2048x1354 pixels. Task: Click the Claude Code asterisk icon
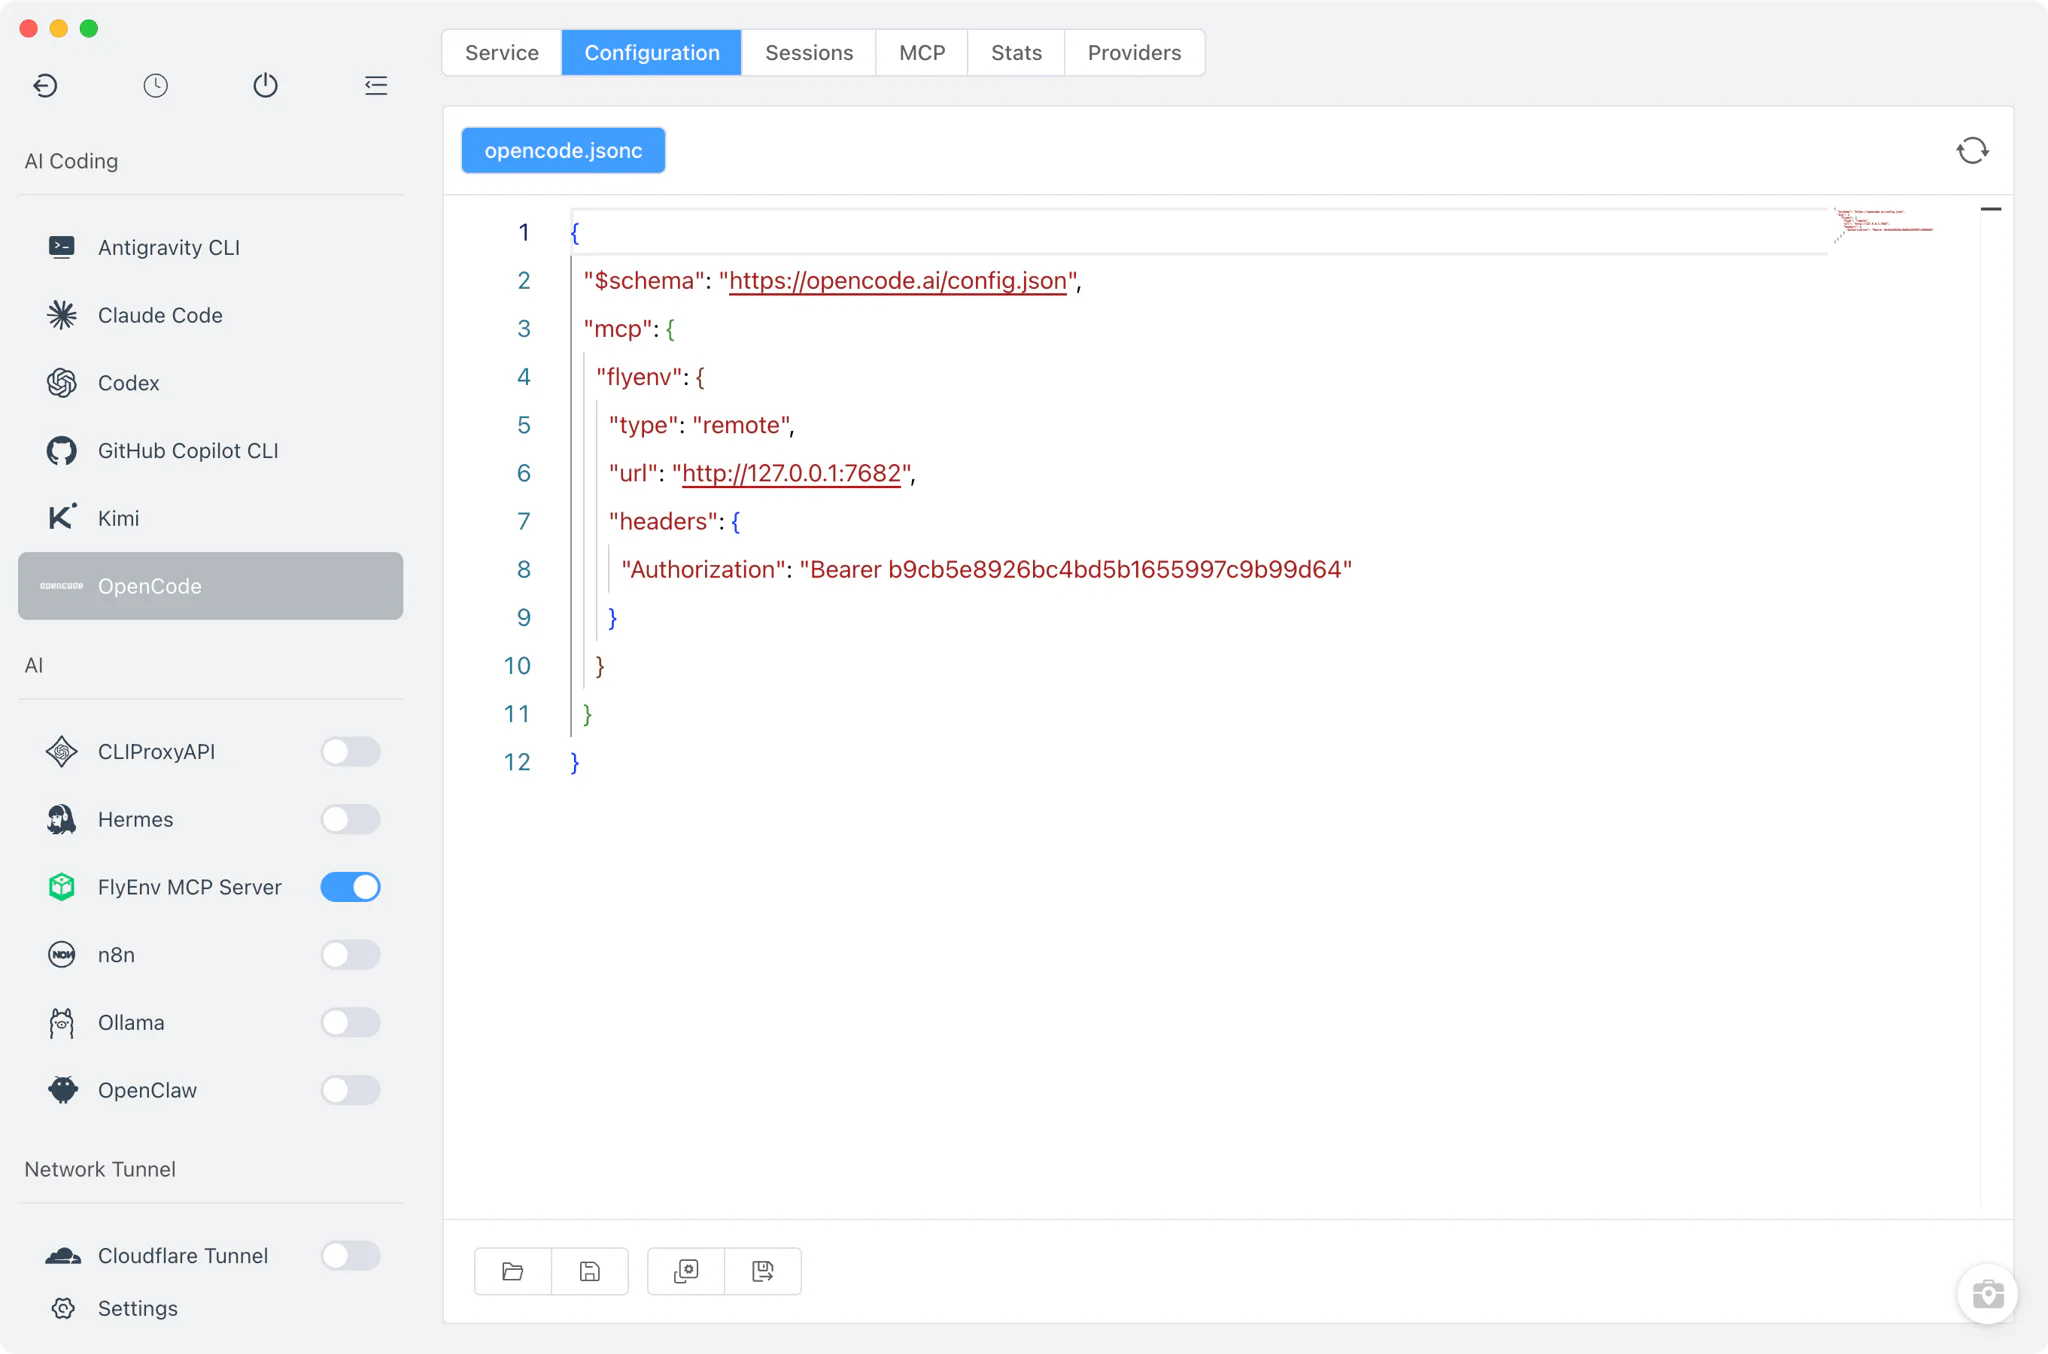[62, 315]
